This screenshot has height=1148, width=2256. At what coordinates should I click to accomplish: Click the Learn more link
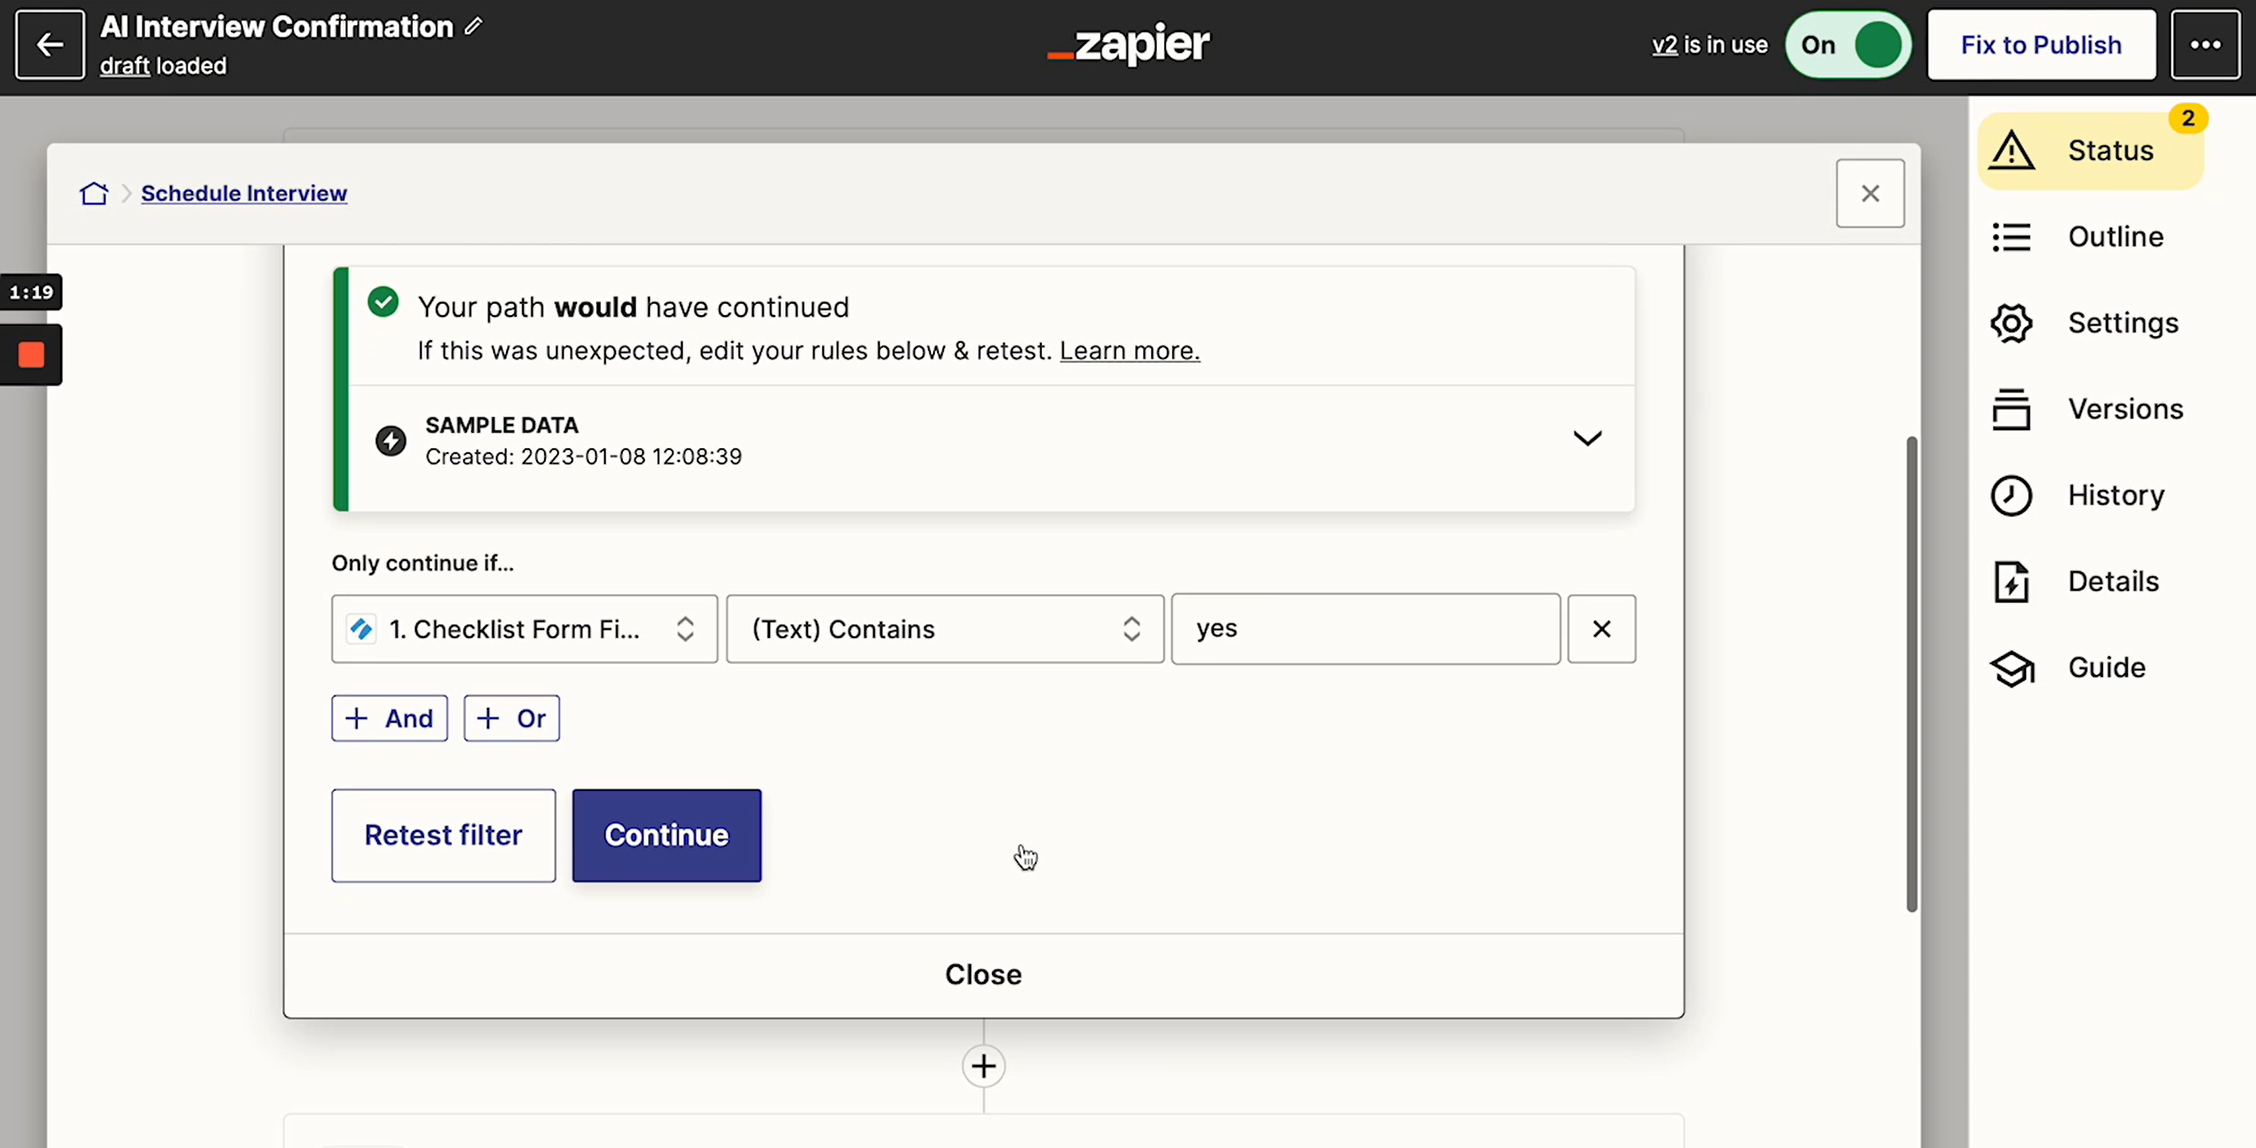click(x=1129, y=351)
